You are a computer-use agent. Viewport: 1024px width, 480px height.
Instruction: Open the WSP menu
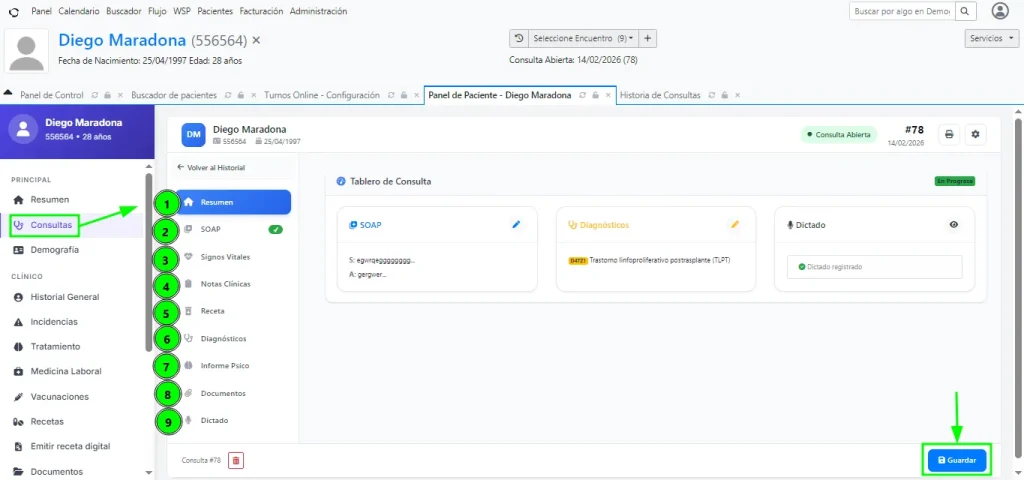[x=182, y=11]
